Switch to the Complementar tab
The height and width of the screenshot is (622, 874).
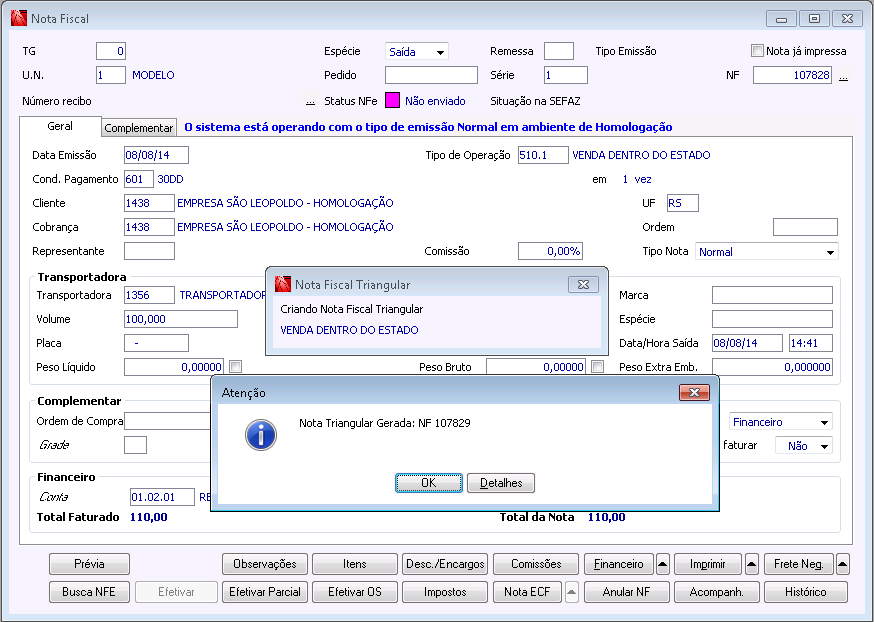pos(139,128)
